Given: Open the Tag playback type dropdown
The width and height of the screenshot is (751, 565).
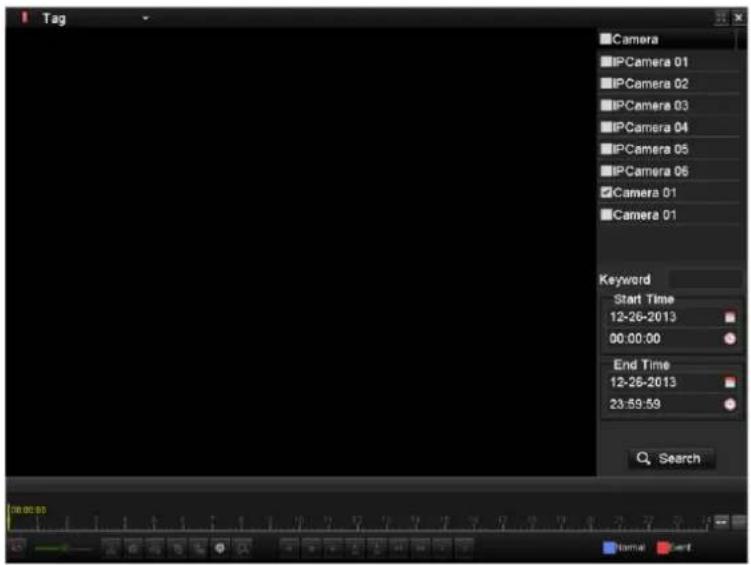Looking at the screenshot, I should 96,18.
